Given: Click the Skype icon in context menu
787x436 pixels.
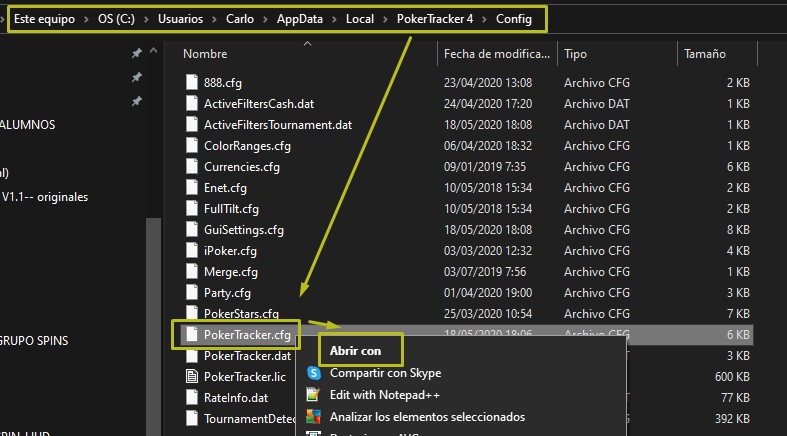Looking at the screenshot, I should pyautogui.click(x=314, y=373).
